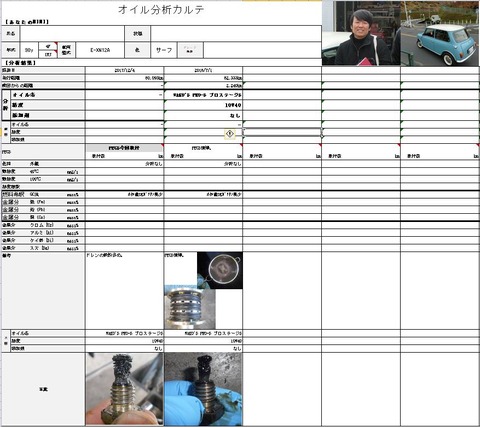Select the ribbed magnet plug photo in notes

pyautogui.click(x=190, y=308)
